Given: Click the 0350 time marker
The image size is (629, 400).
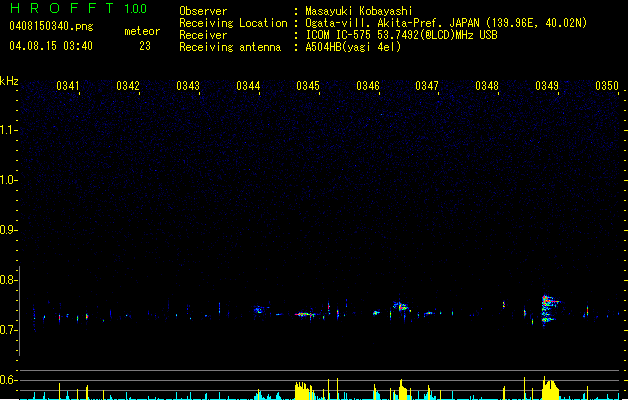Looking at the screenshot, I should (x=607, y=86).
